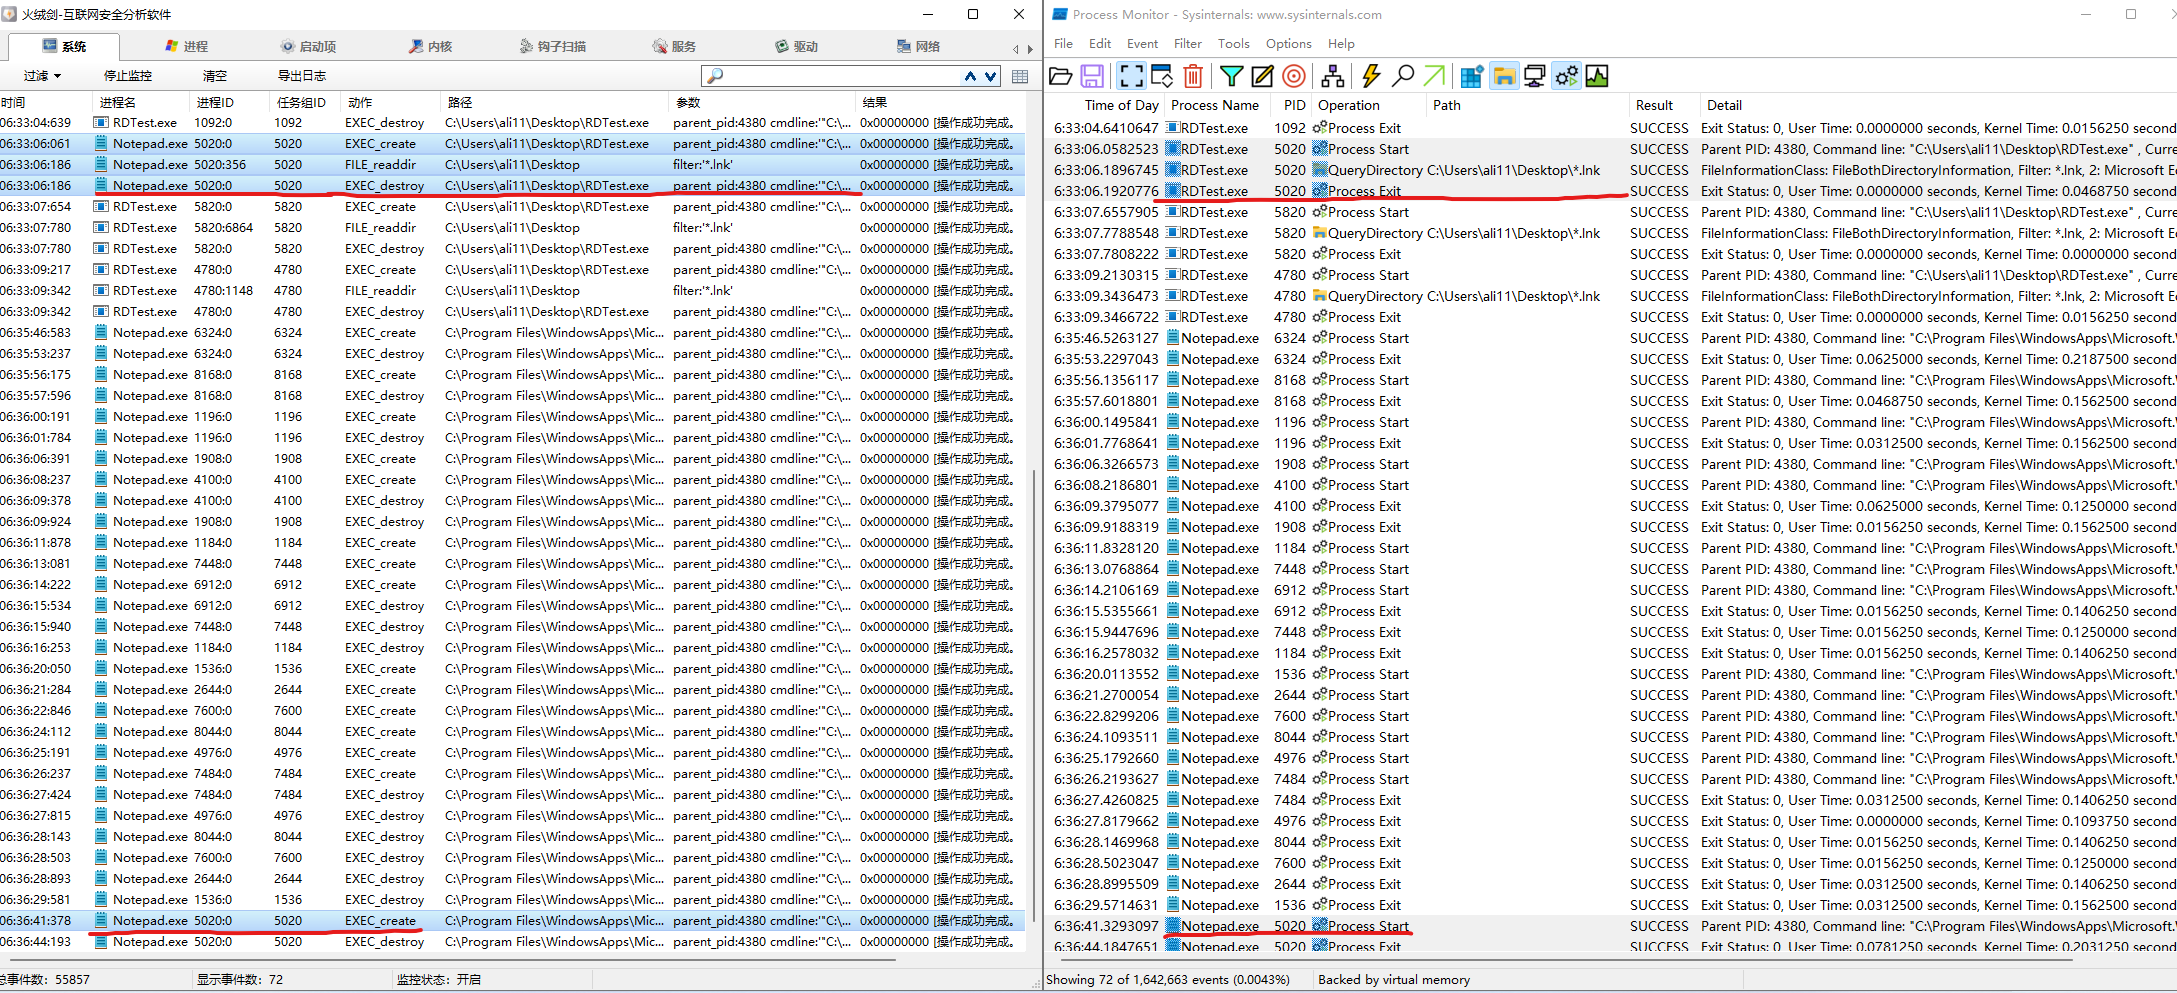Click the Find magnifier icon in Process Monitor

coord(1403,76)
